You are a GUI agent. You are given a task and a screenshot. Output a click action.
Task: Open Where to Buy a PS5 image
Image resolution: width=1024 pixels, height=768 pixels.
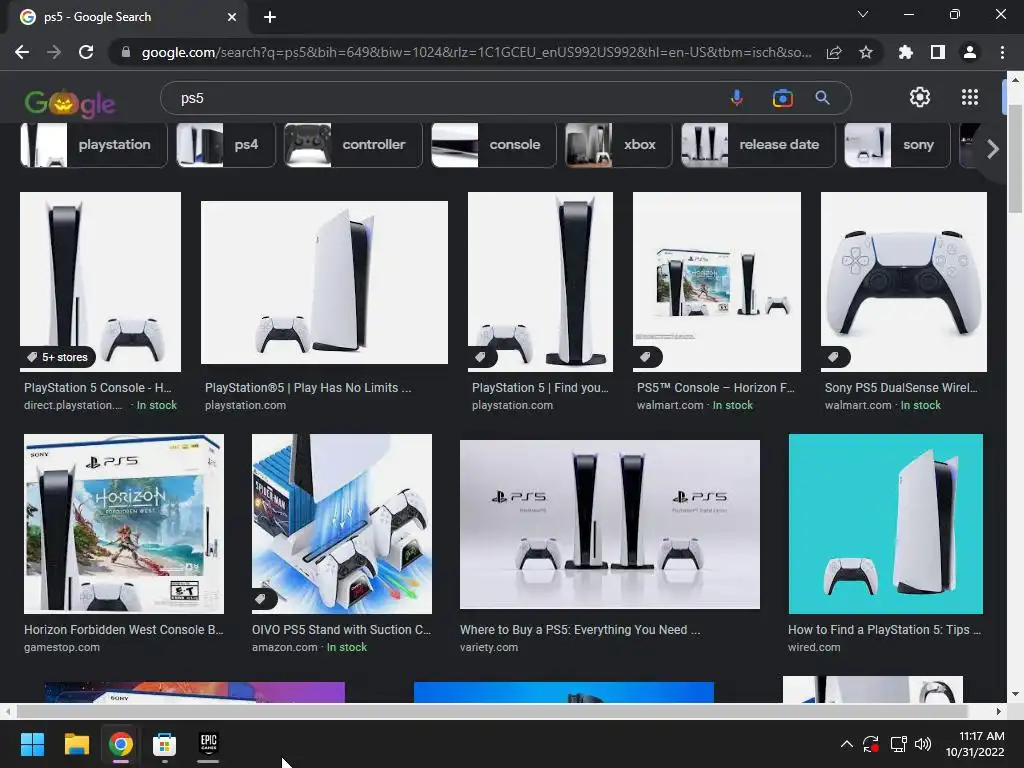pyautogui.click(x=610, y=524)
